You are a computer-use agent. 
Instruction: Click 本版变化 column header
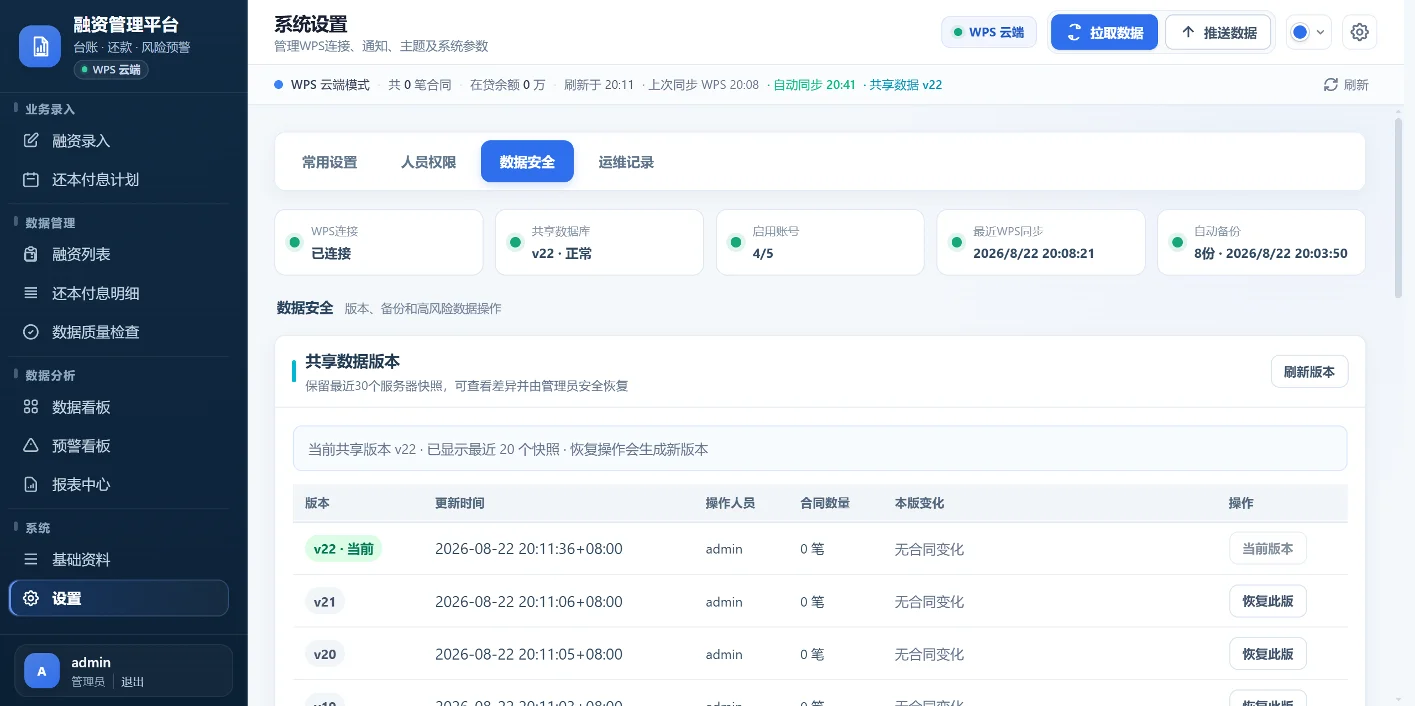tap(919, 503)
